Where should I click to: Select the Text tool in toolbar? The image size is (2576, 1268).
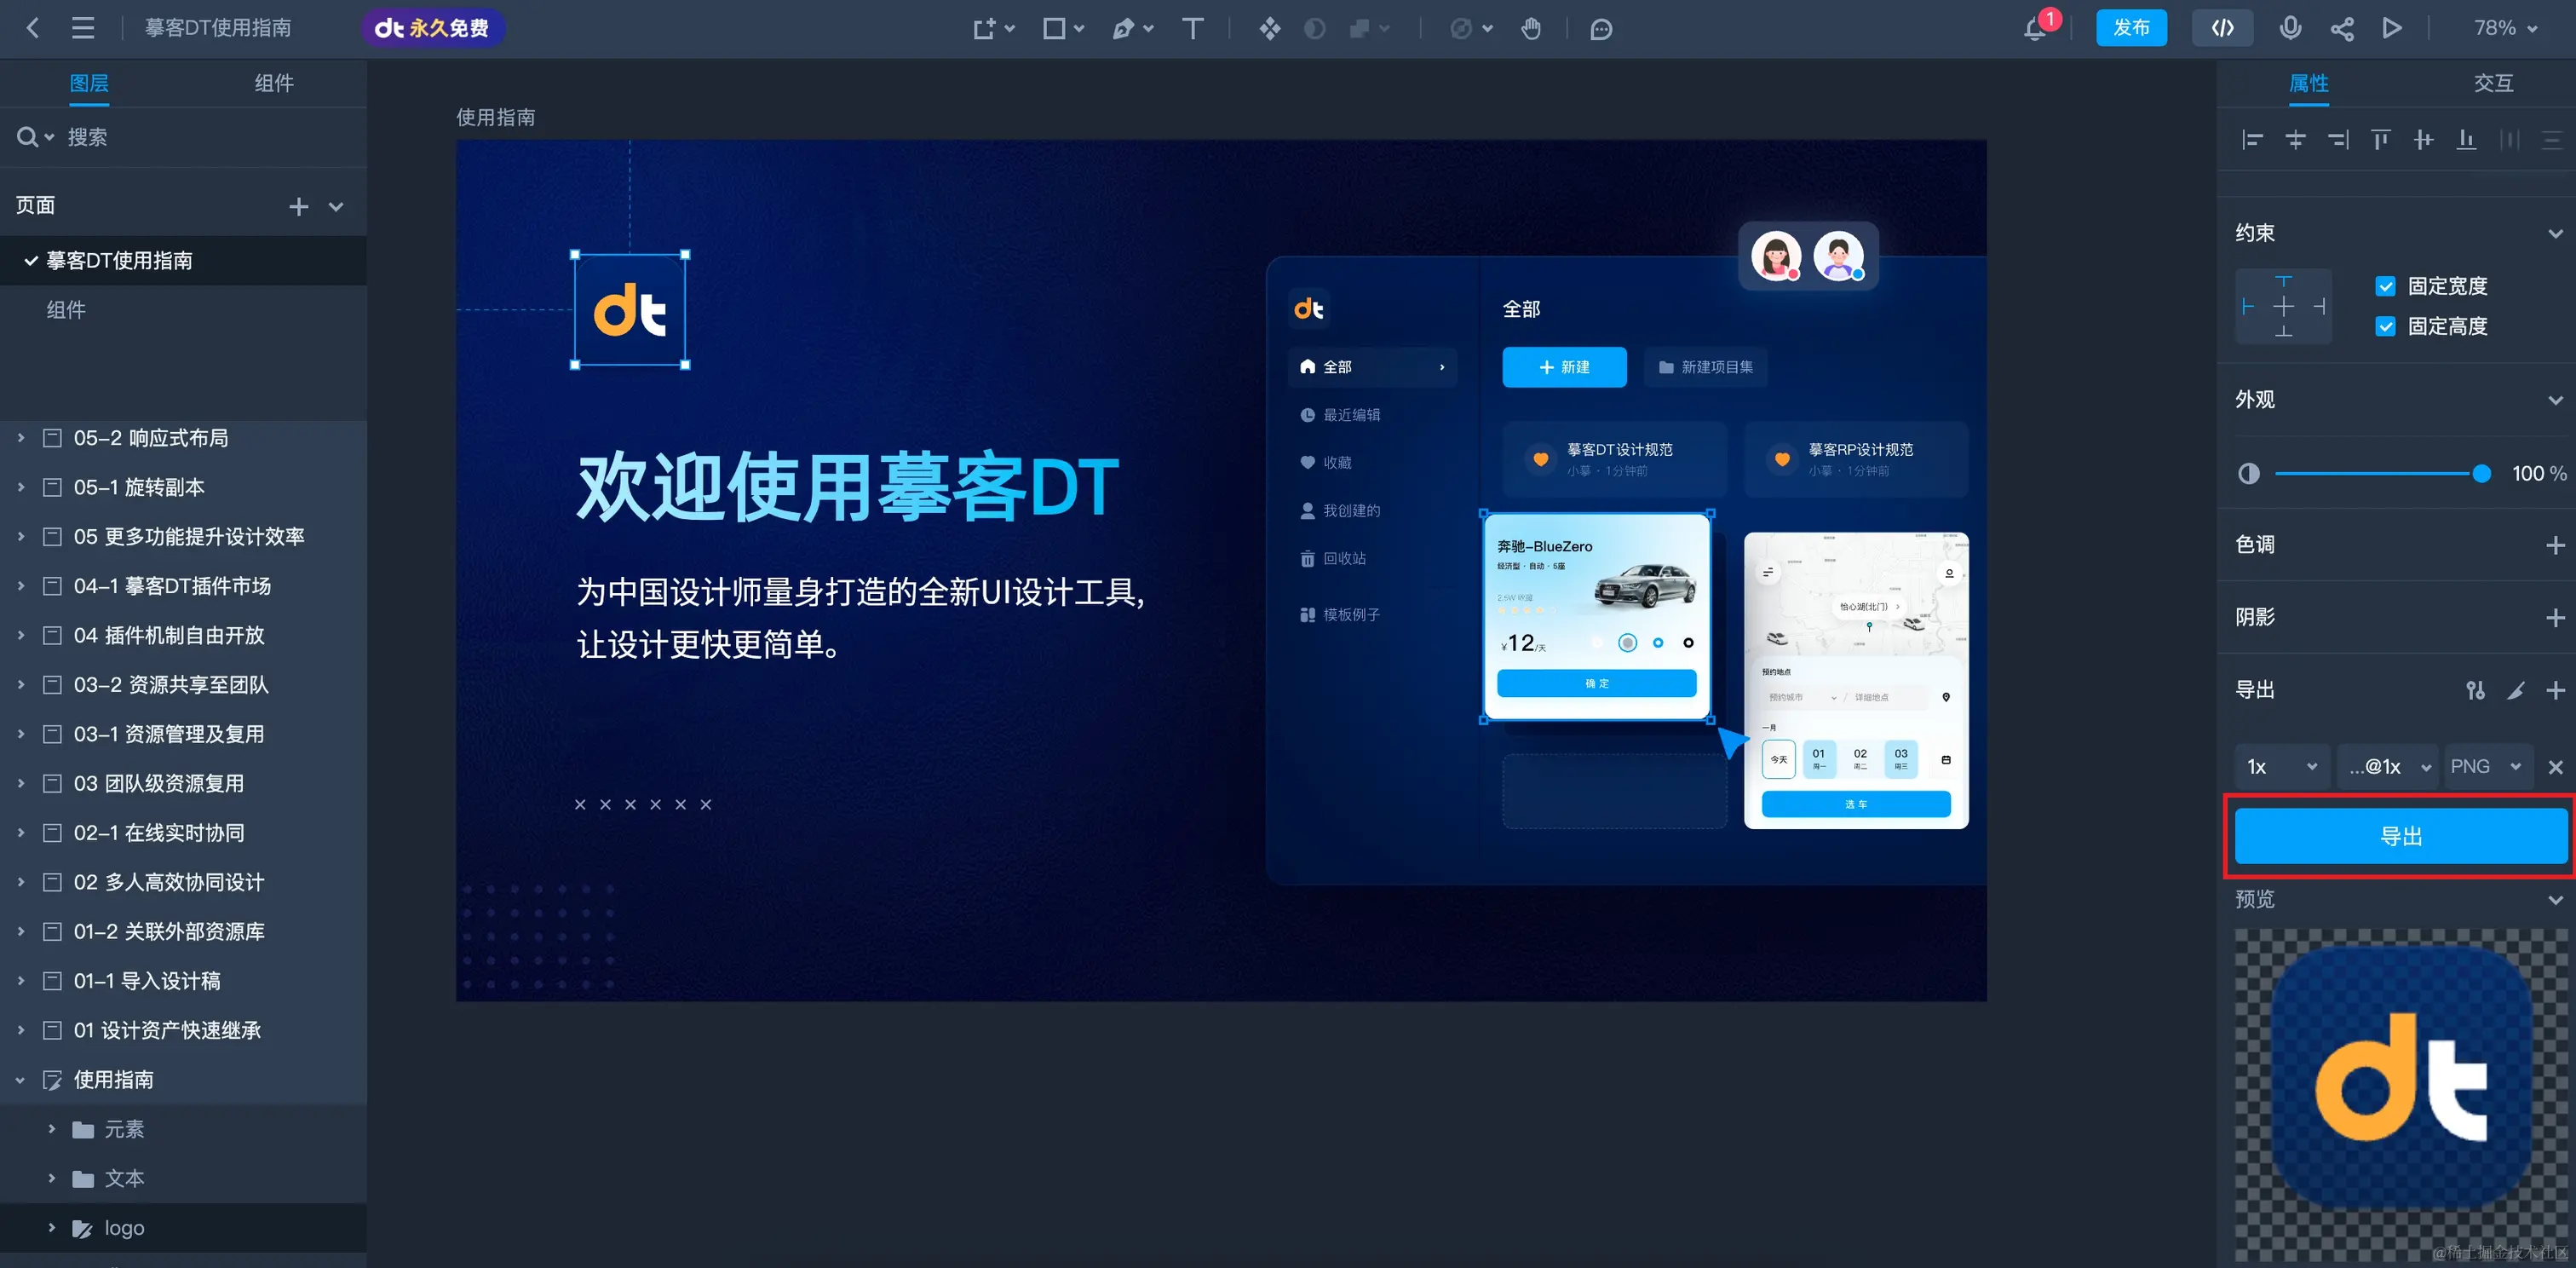[1192, 28]
